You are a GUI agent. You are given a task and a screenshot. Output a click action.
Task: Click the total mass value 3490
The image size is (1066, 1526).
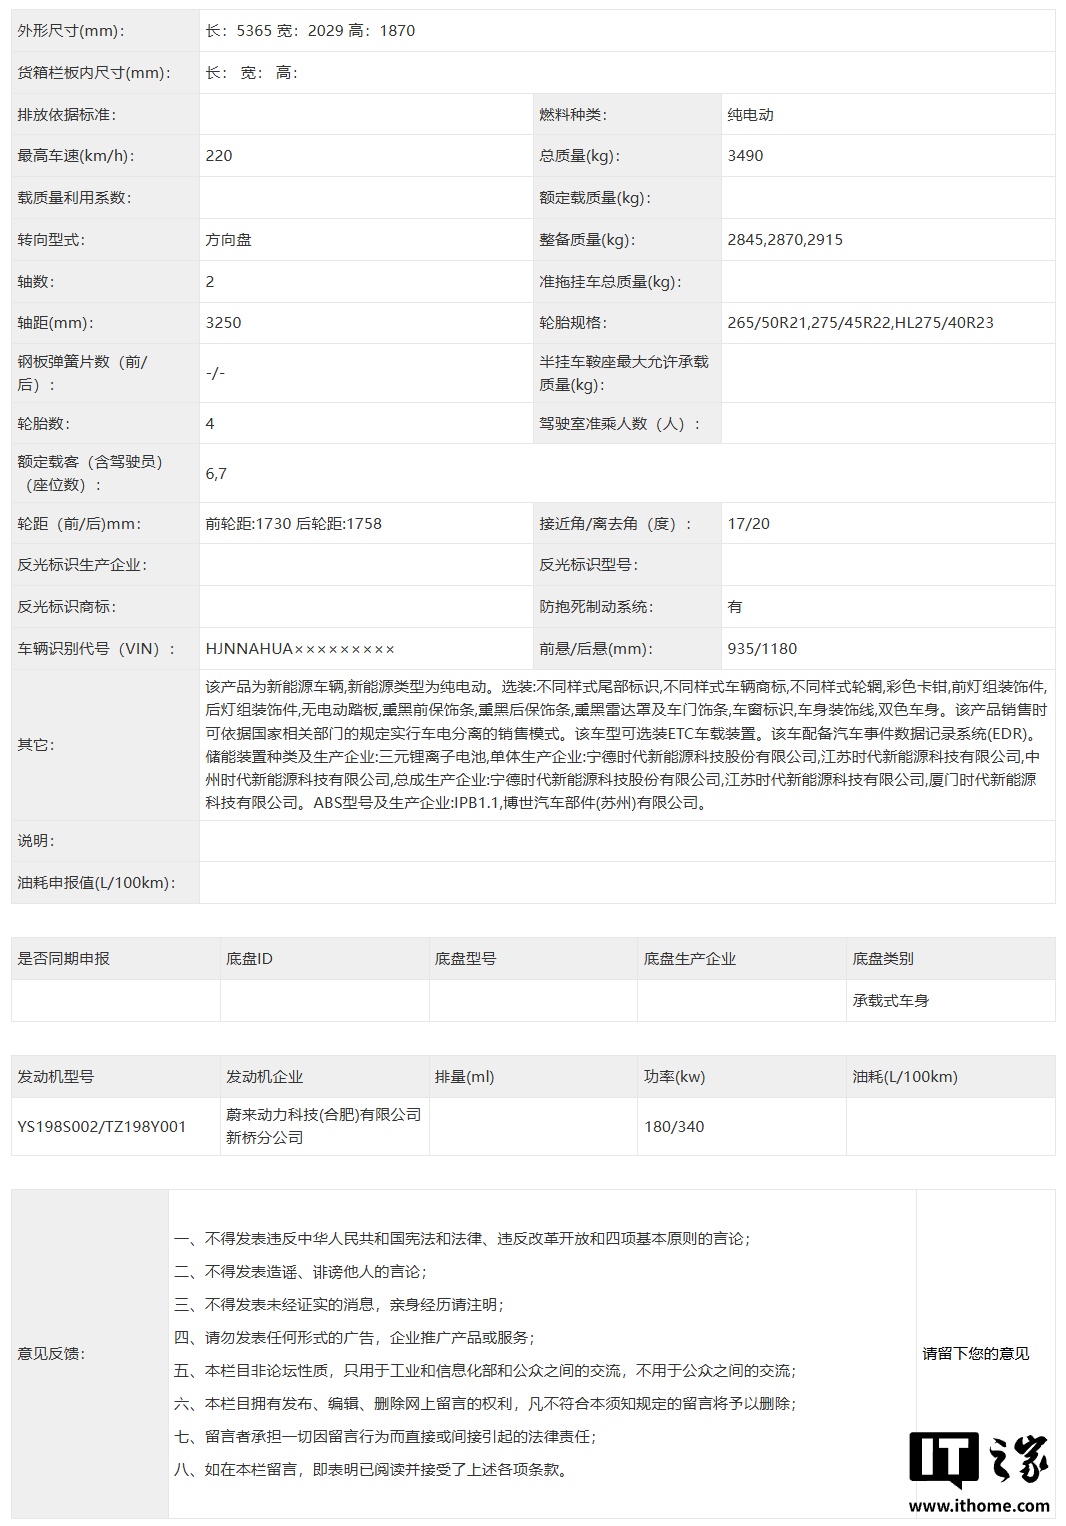[745, 156]
